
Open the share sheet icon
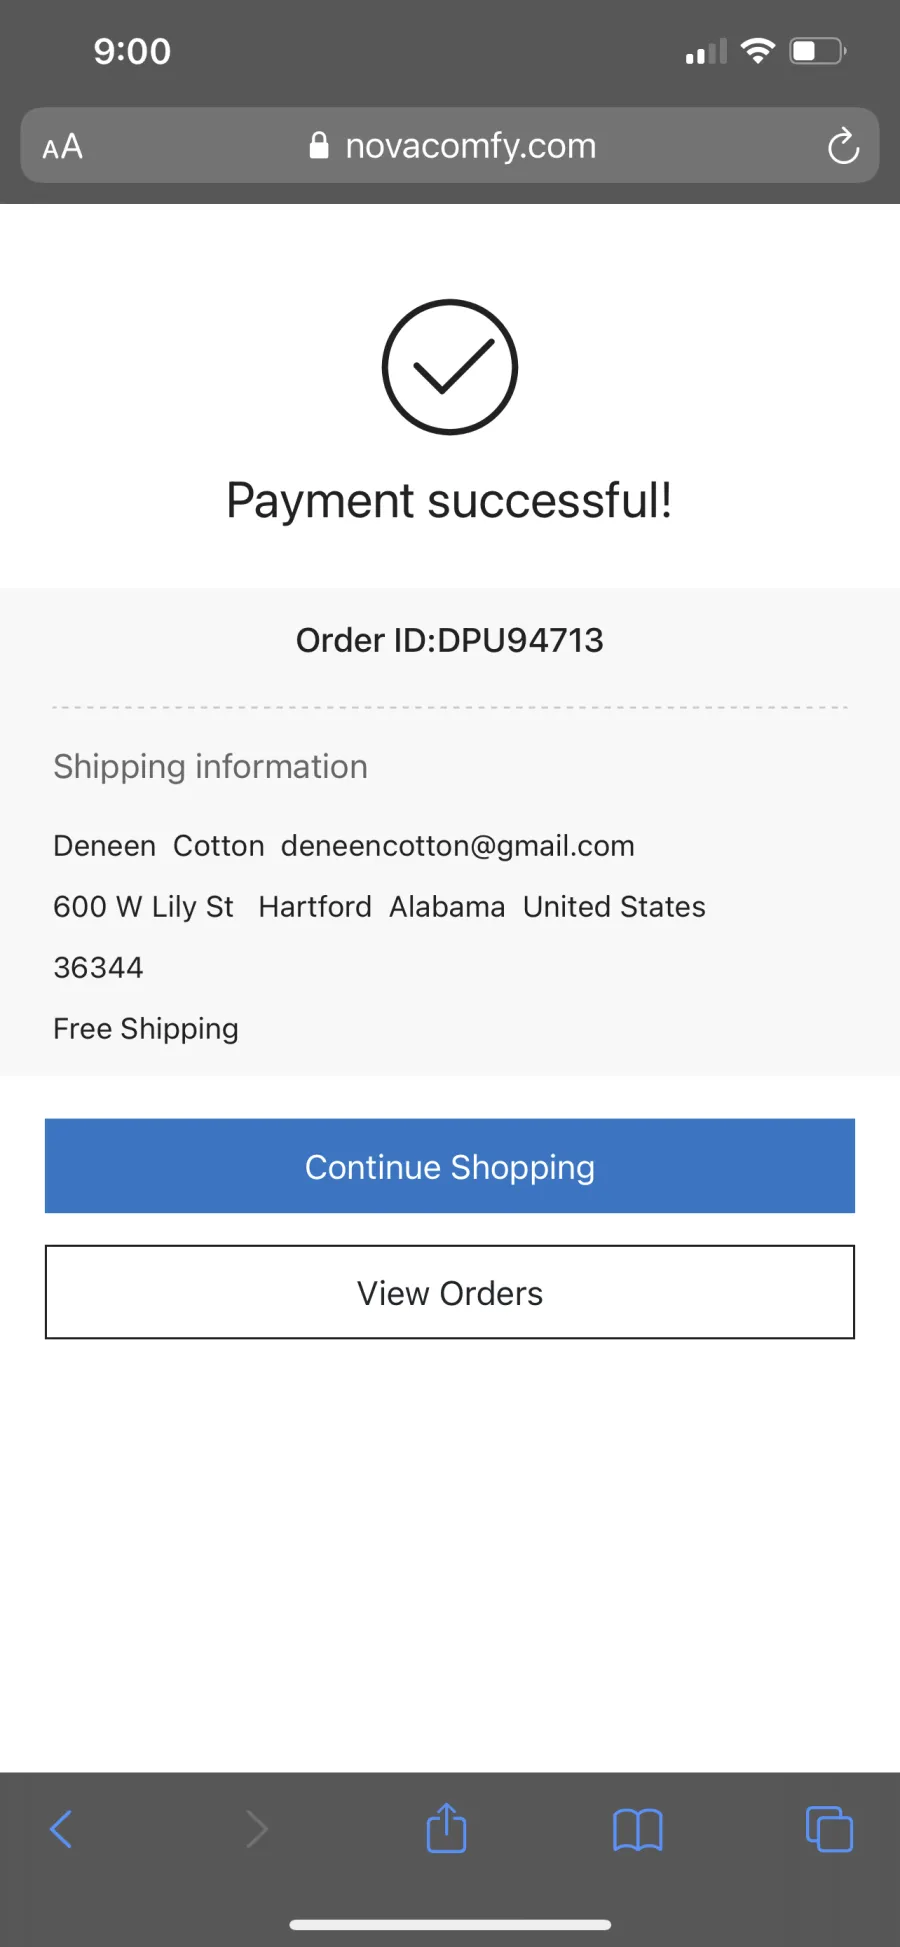click(446, 1828)
